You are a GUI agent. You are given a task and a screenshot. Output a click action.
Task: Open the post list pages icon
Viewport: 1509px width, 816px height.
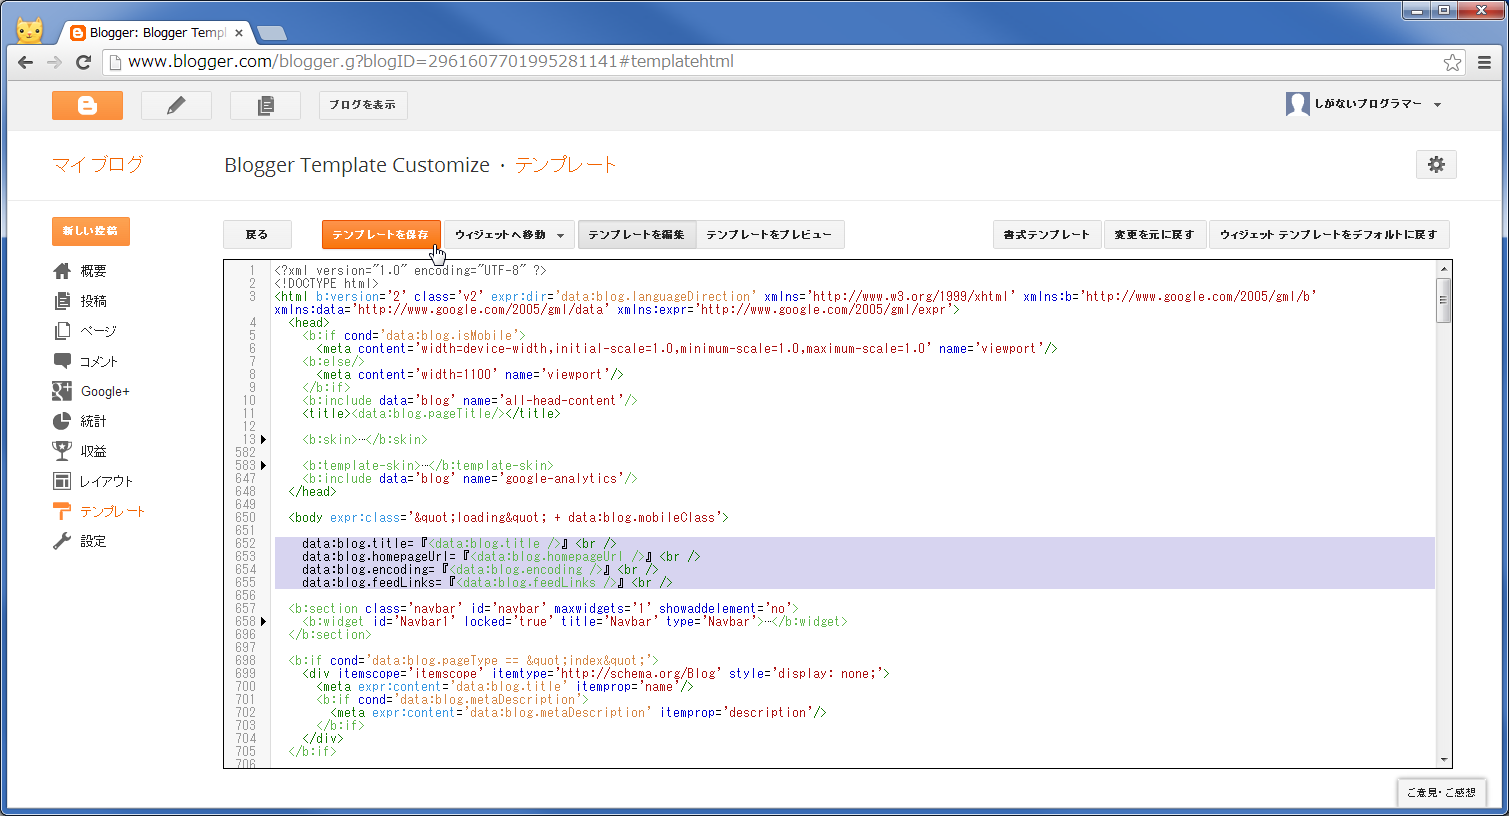[x=265, y=105]
